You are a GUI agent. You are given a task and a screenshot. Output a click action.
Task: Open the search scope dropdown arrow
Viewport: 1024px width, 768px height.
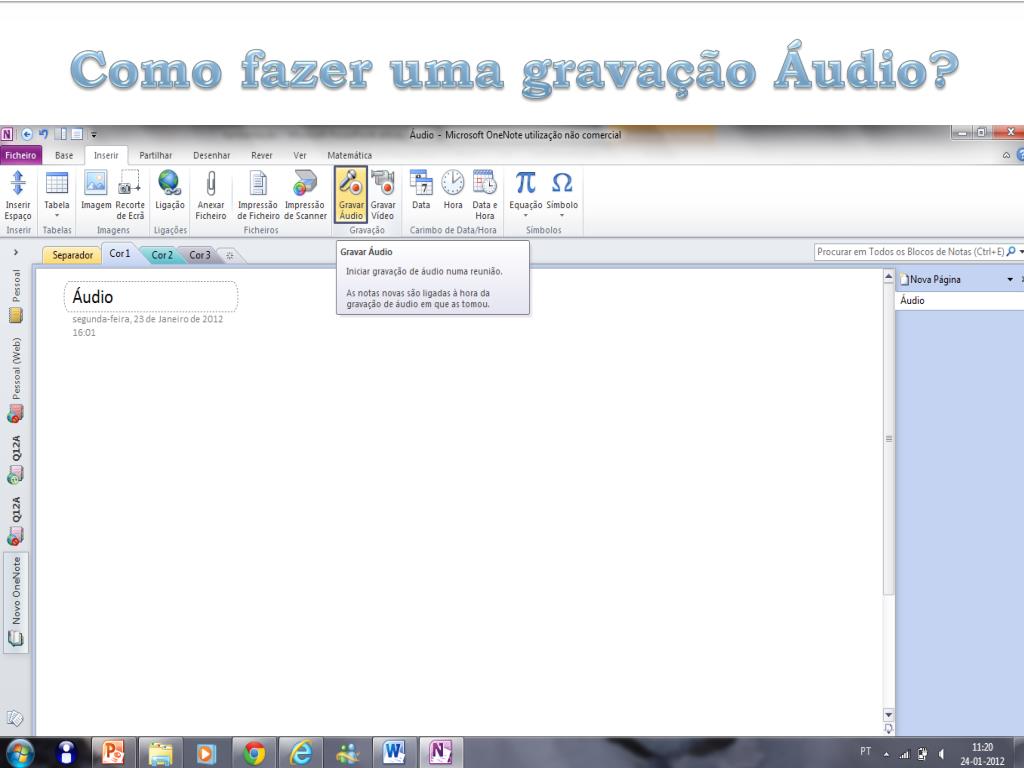[x=1021, y=251]
